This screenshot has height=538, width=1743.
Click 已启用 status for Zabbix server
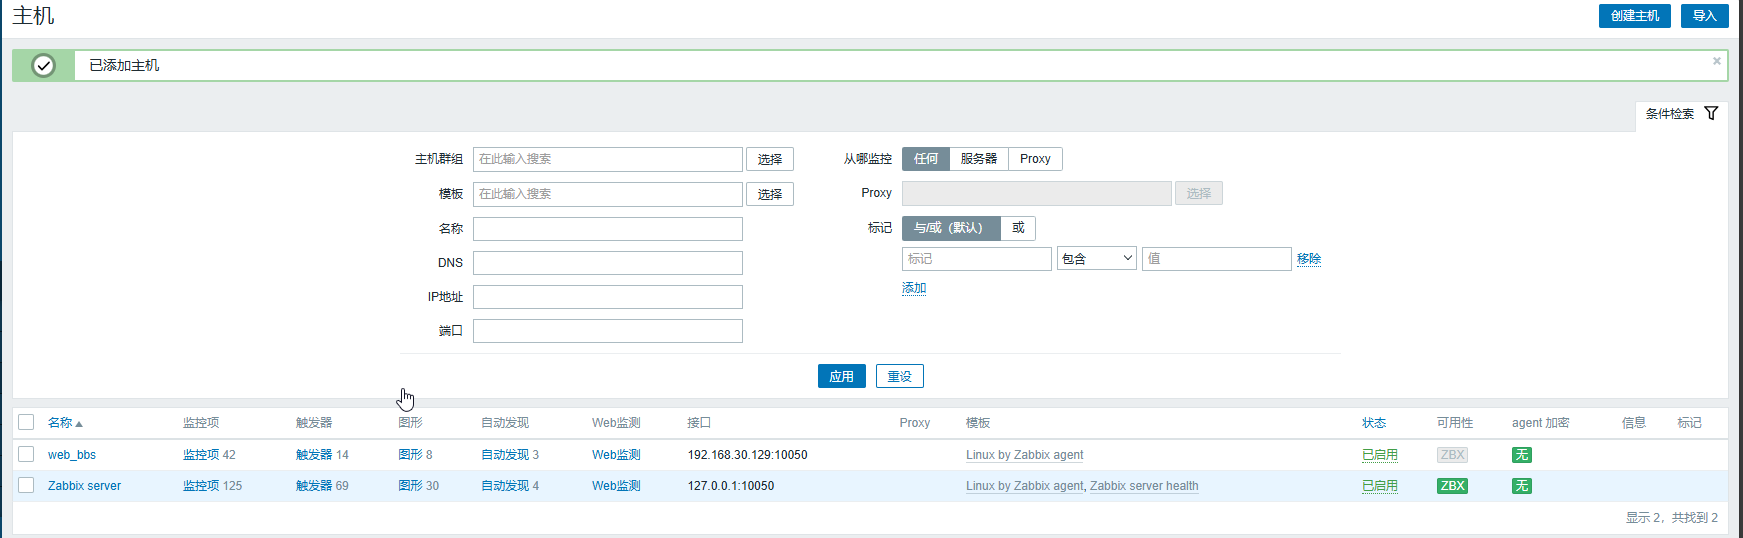pyautogui.click(x=1380, y=486)
